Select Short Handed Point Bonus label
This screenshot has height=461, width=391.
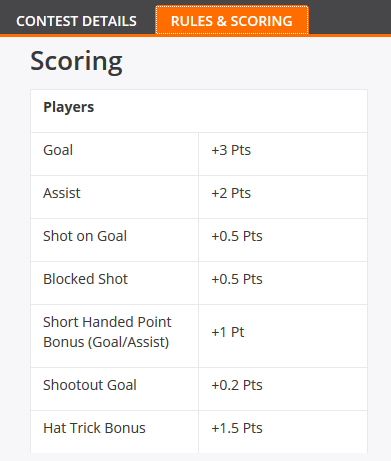(107, 332)
